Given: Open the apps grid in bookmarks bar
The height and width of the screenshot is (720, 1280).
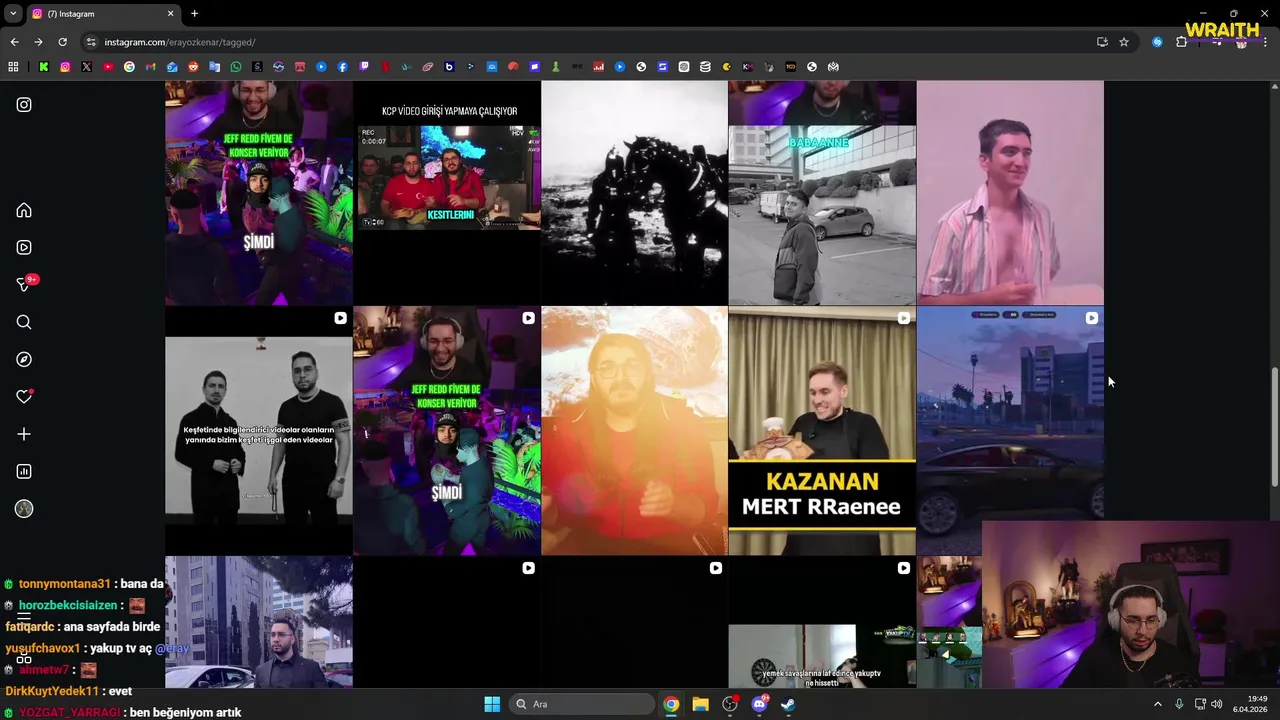Looking at the screenshot, I should pyautogui.click(x=13, y=67).
